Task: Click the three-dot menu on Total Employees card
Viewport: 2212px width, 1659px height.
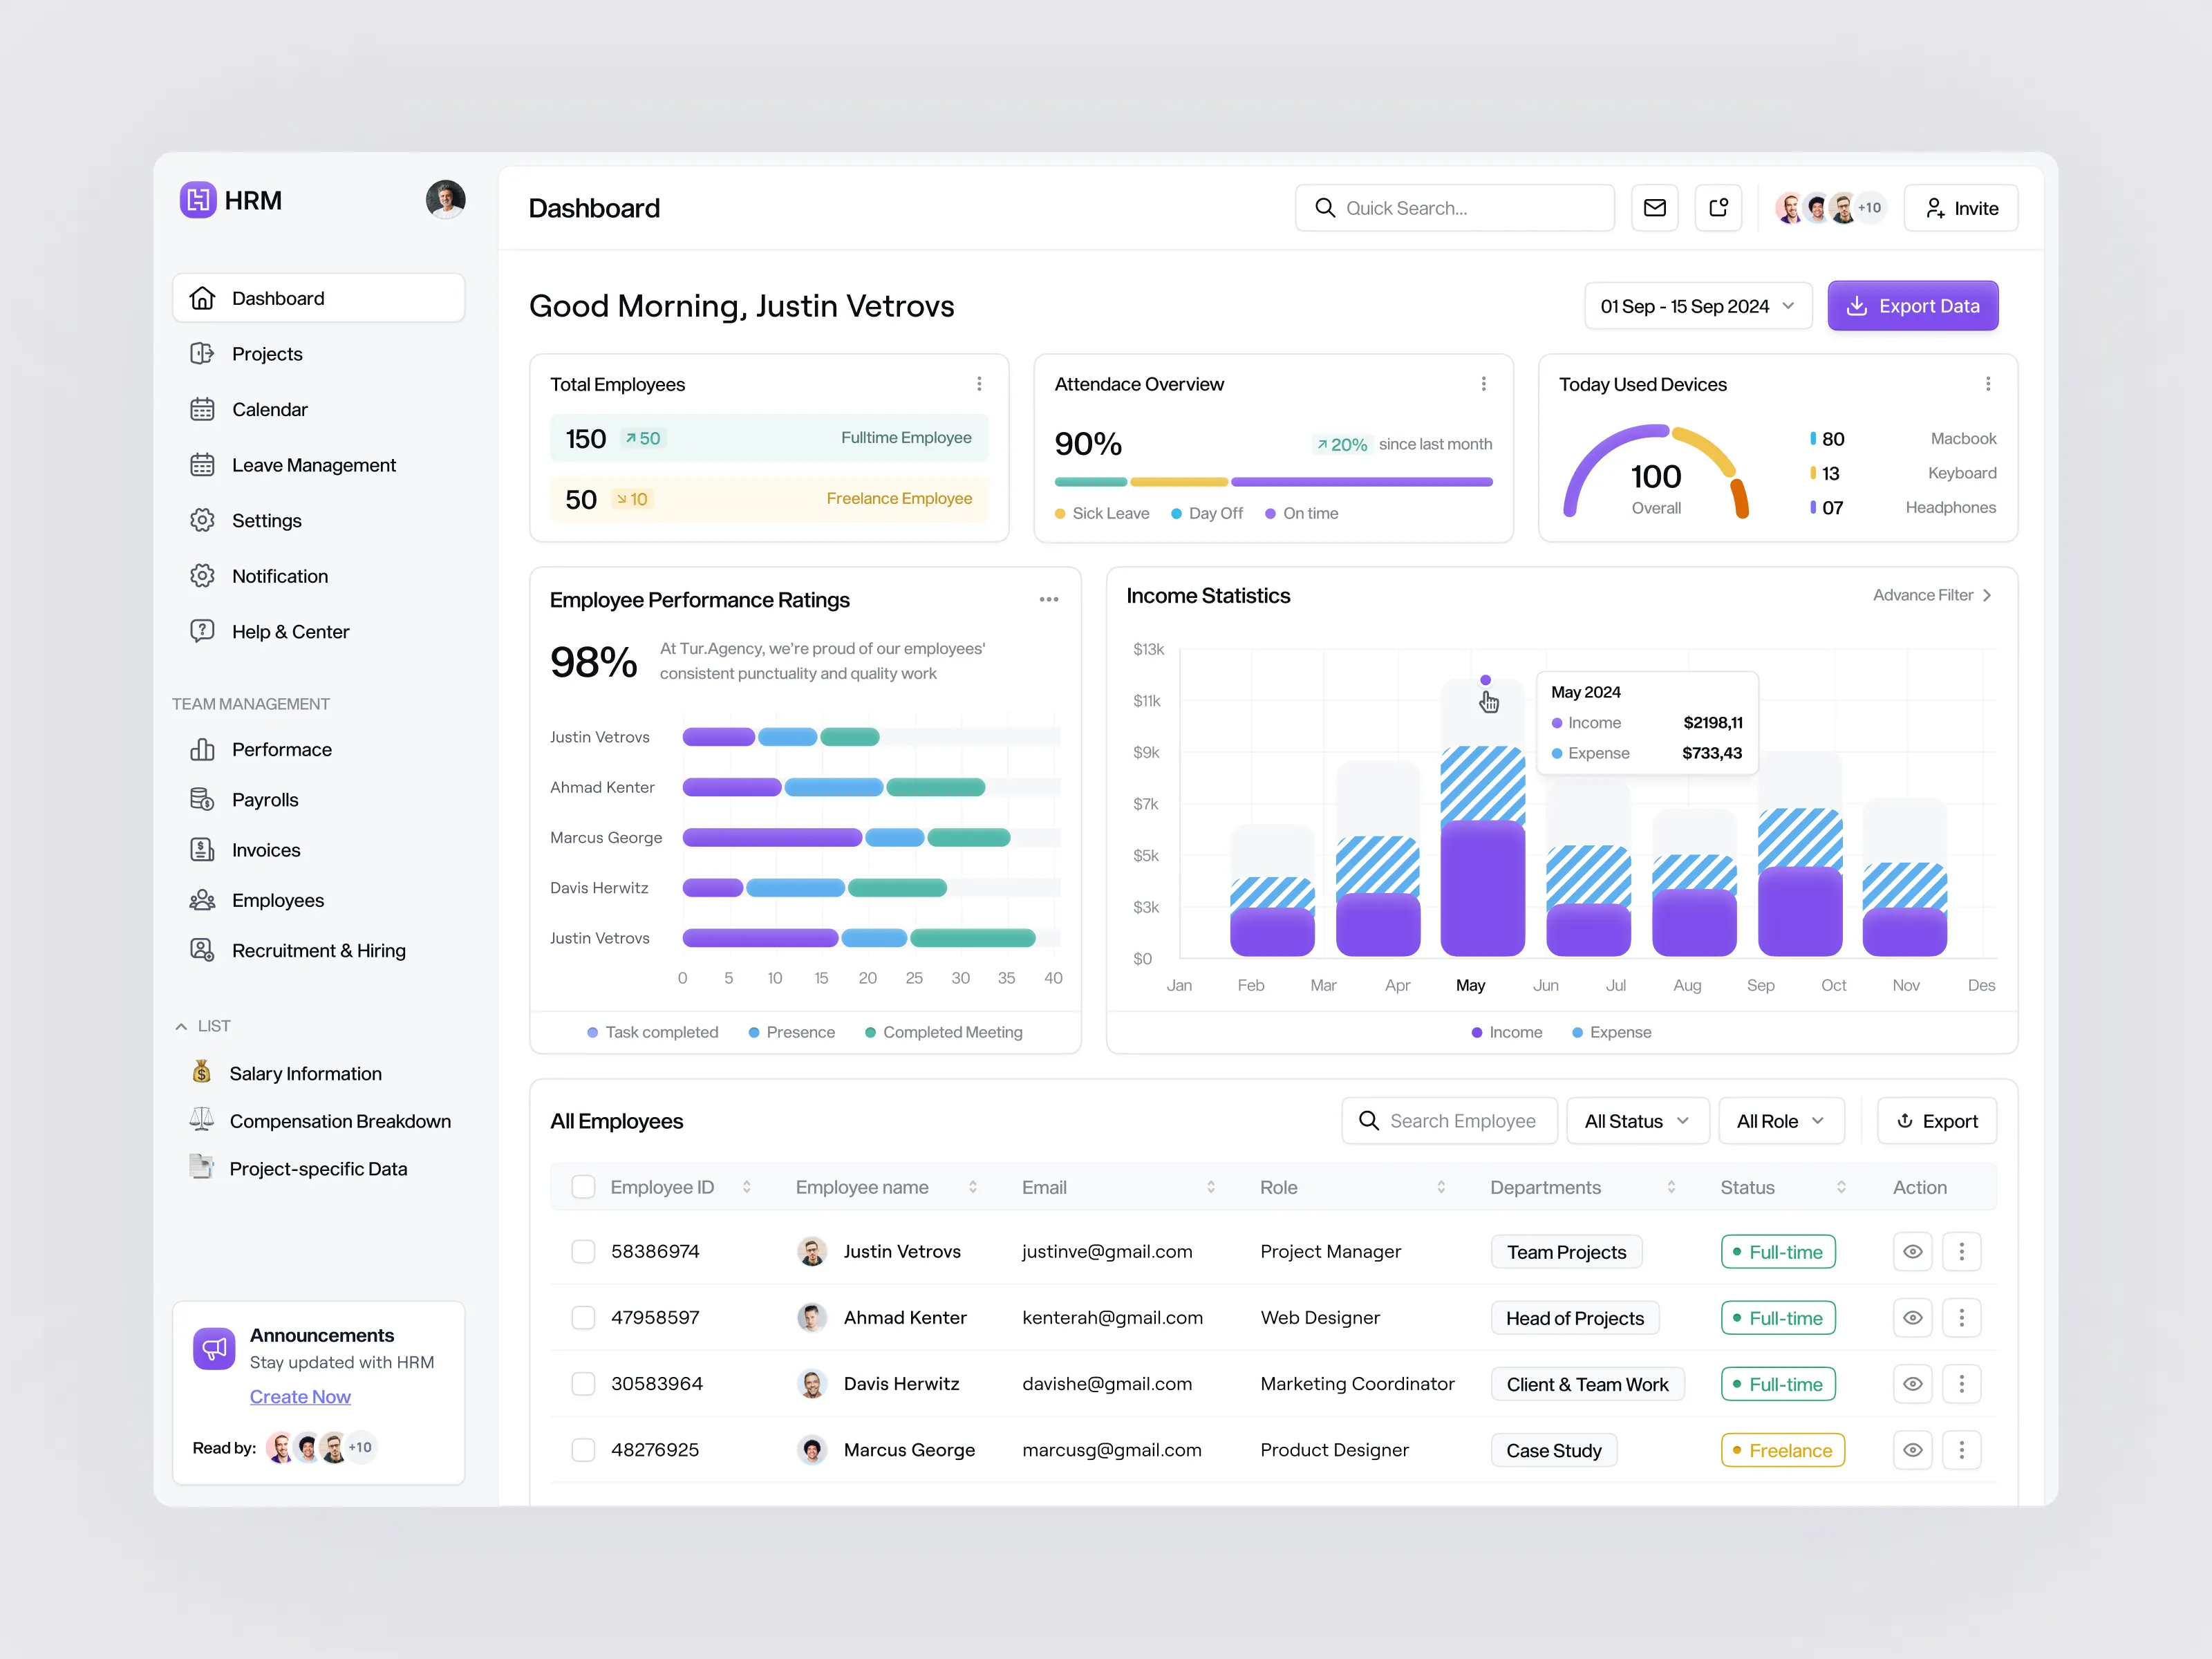Action: (979, 383)
